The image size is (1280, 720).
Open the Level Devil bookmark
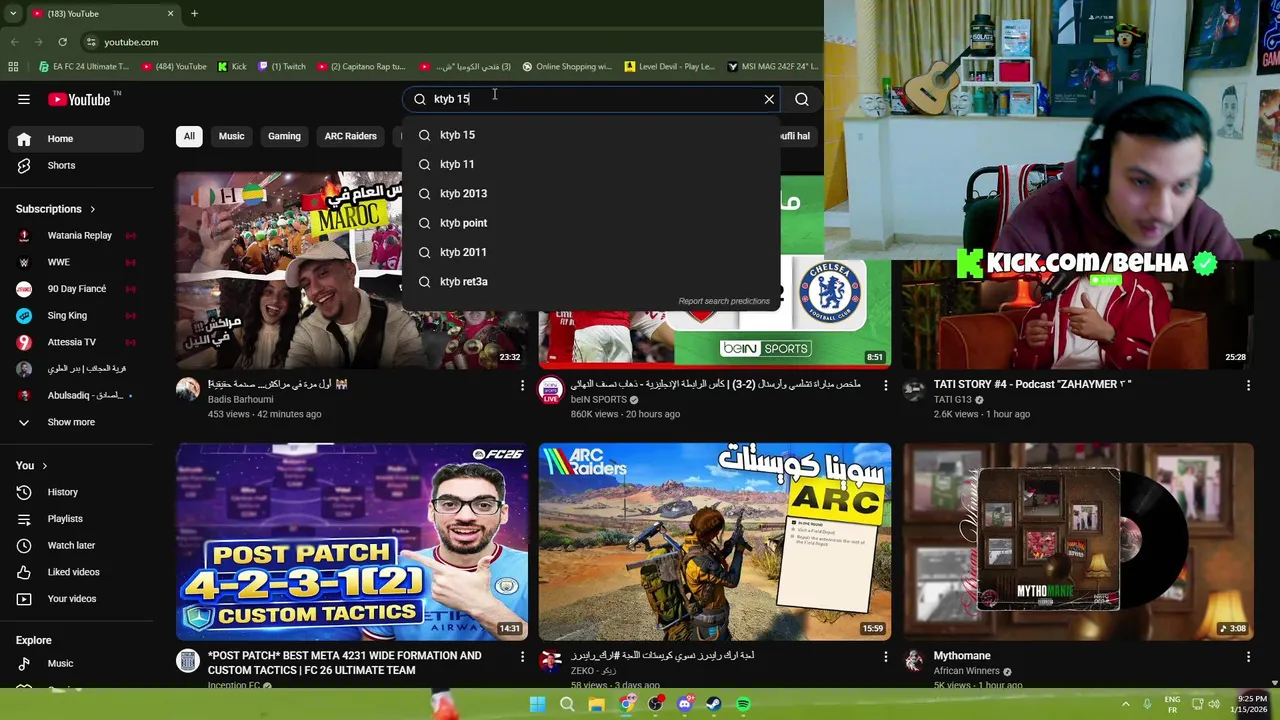pos(670,67)
